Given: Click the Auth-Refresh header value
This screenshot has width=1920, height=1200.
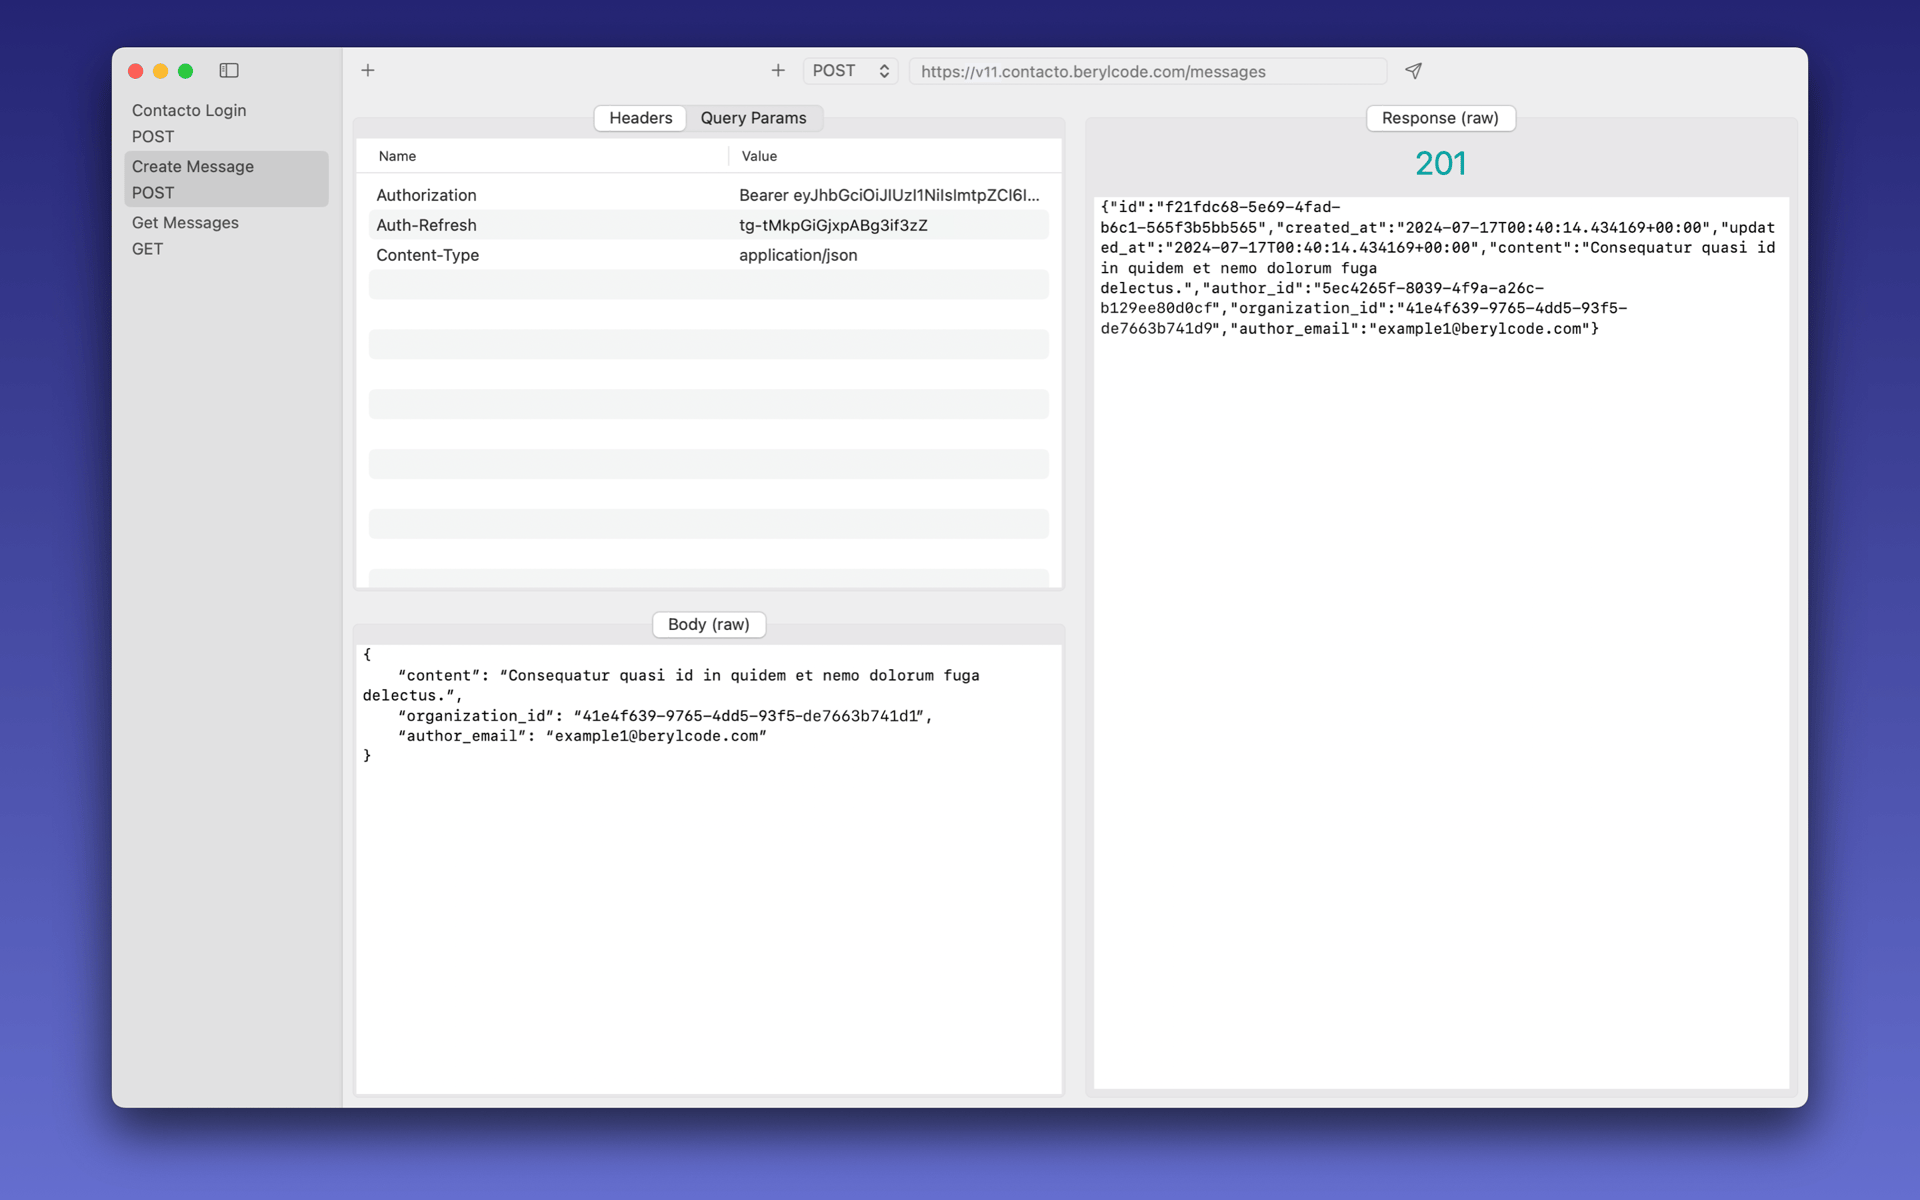Looking at the screenshot, I should click(x=833, y=225).
